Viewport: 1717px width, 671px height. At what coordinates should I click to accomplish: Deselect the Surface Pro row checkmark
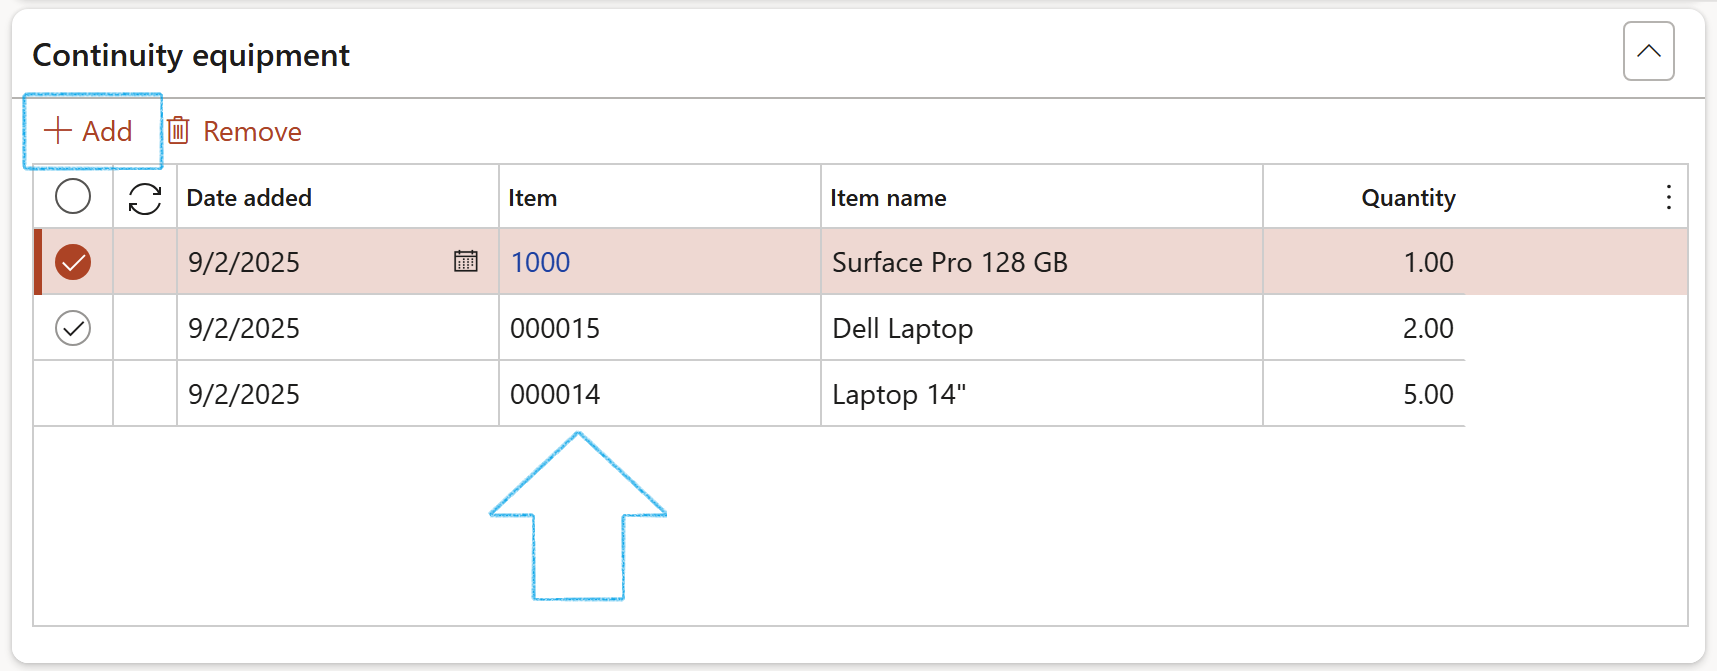pos(73,262)
